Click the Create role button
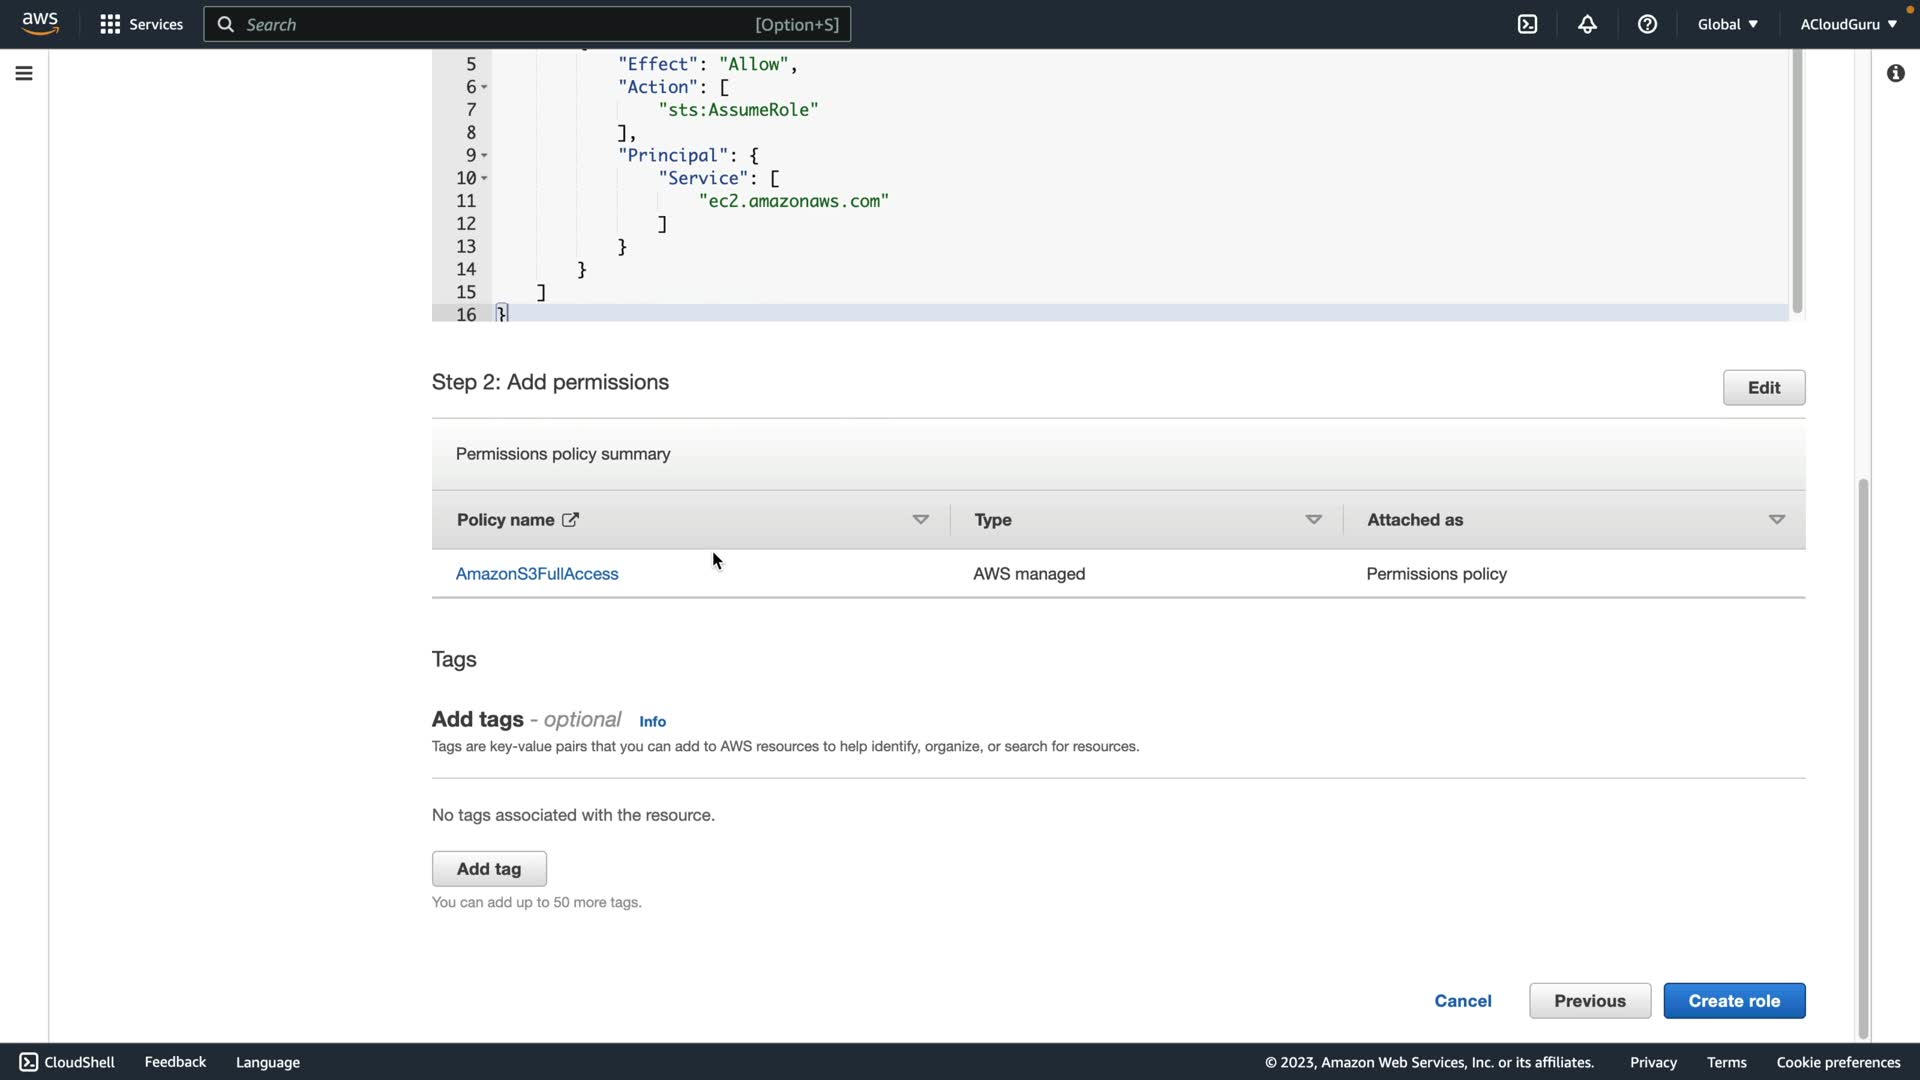Image resolution: width=1920 pixels, height=1080 pixels. [x=1734, y=1001]
